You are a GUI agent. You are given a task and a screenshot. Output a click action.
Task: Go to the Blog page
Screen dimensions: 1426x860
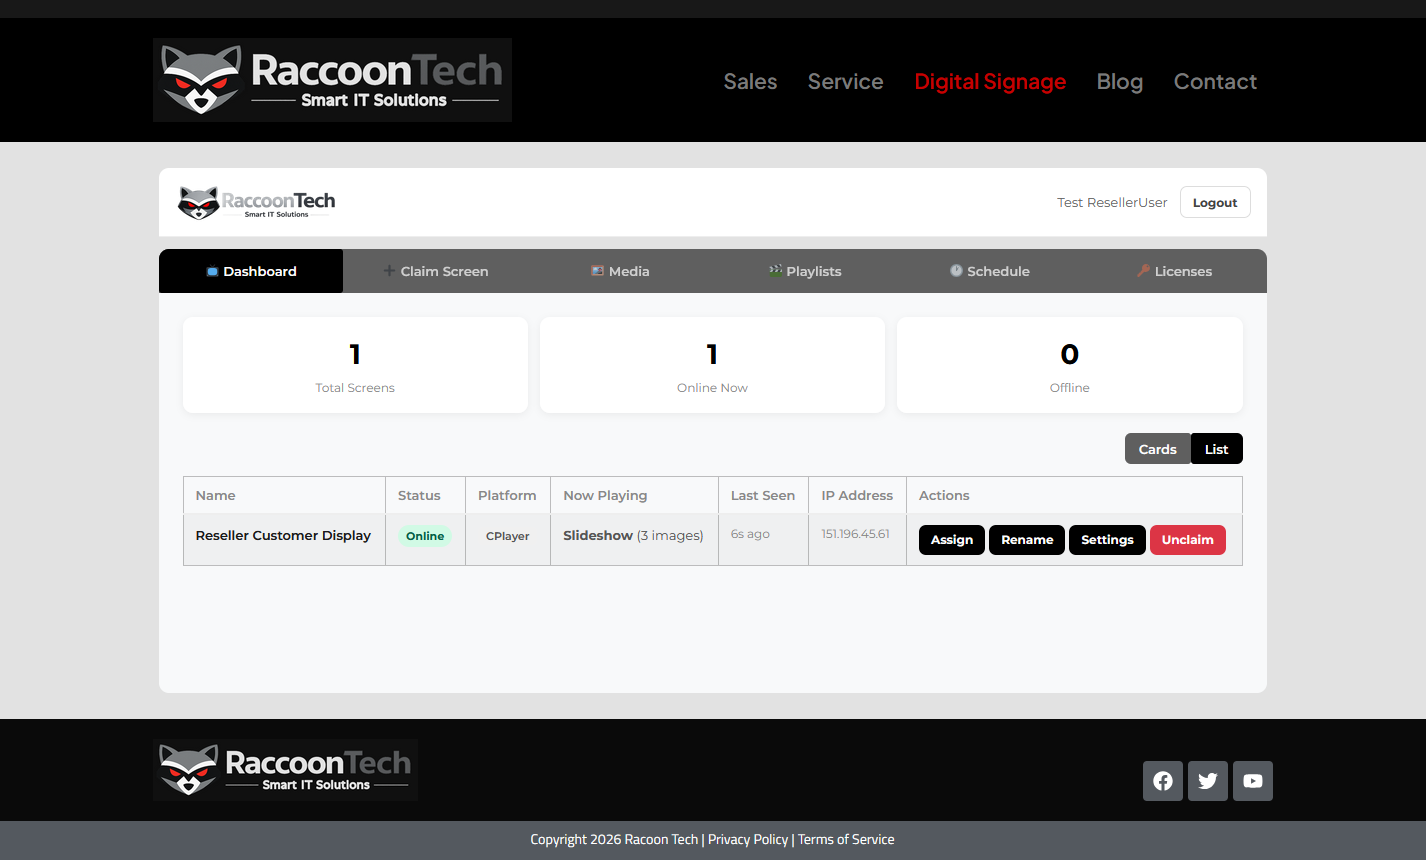pyautogui.click(x=1119, y=82)
